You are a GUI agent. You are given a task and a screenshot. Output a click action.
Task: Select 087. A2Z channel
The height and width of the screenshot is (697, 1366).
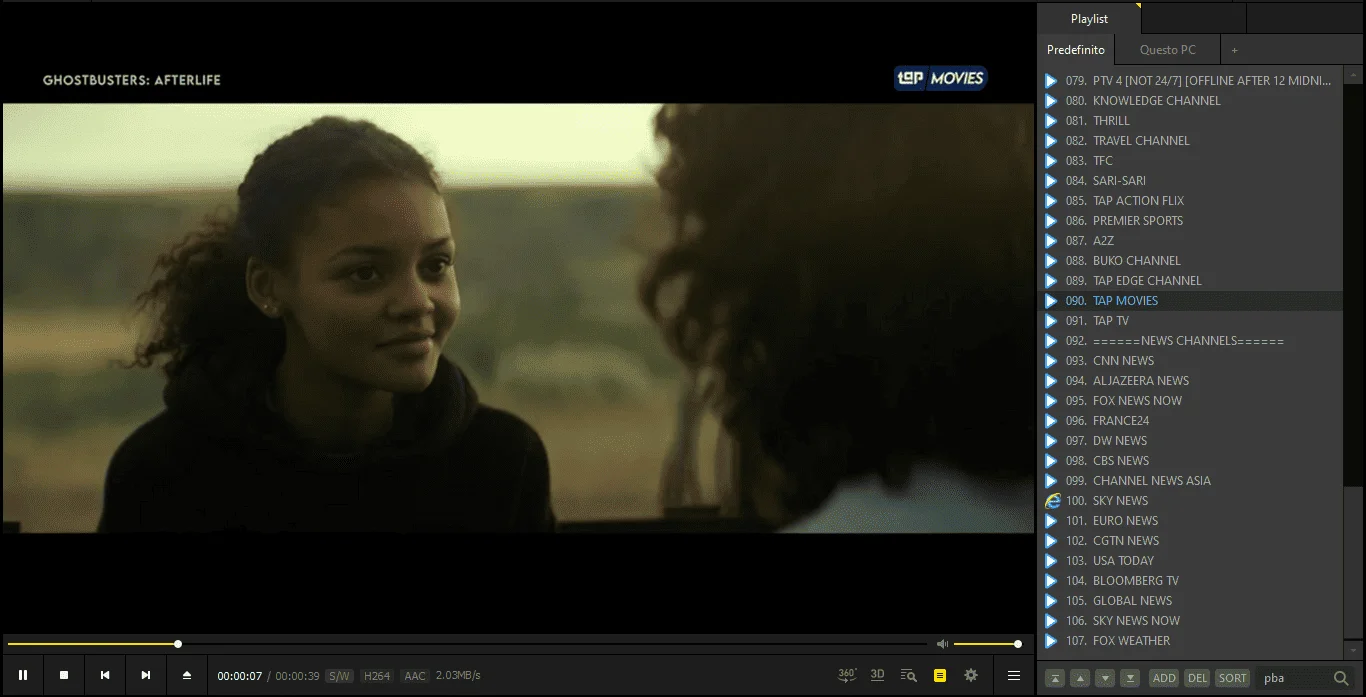click(x=1190, y=241)
